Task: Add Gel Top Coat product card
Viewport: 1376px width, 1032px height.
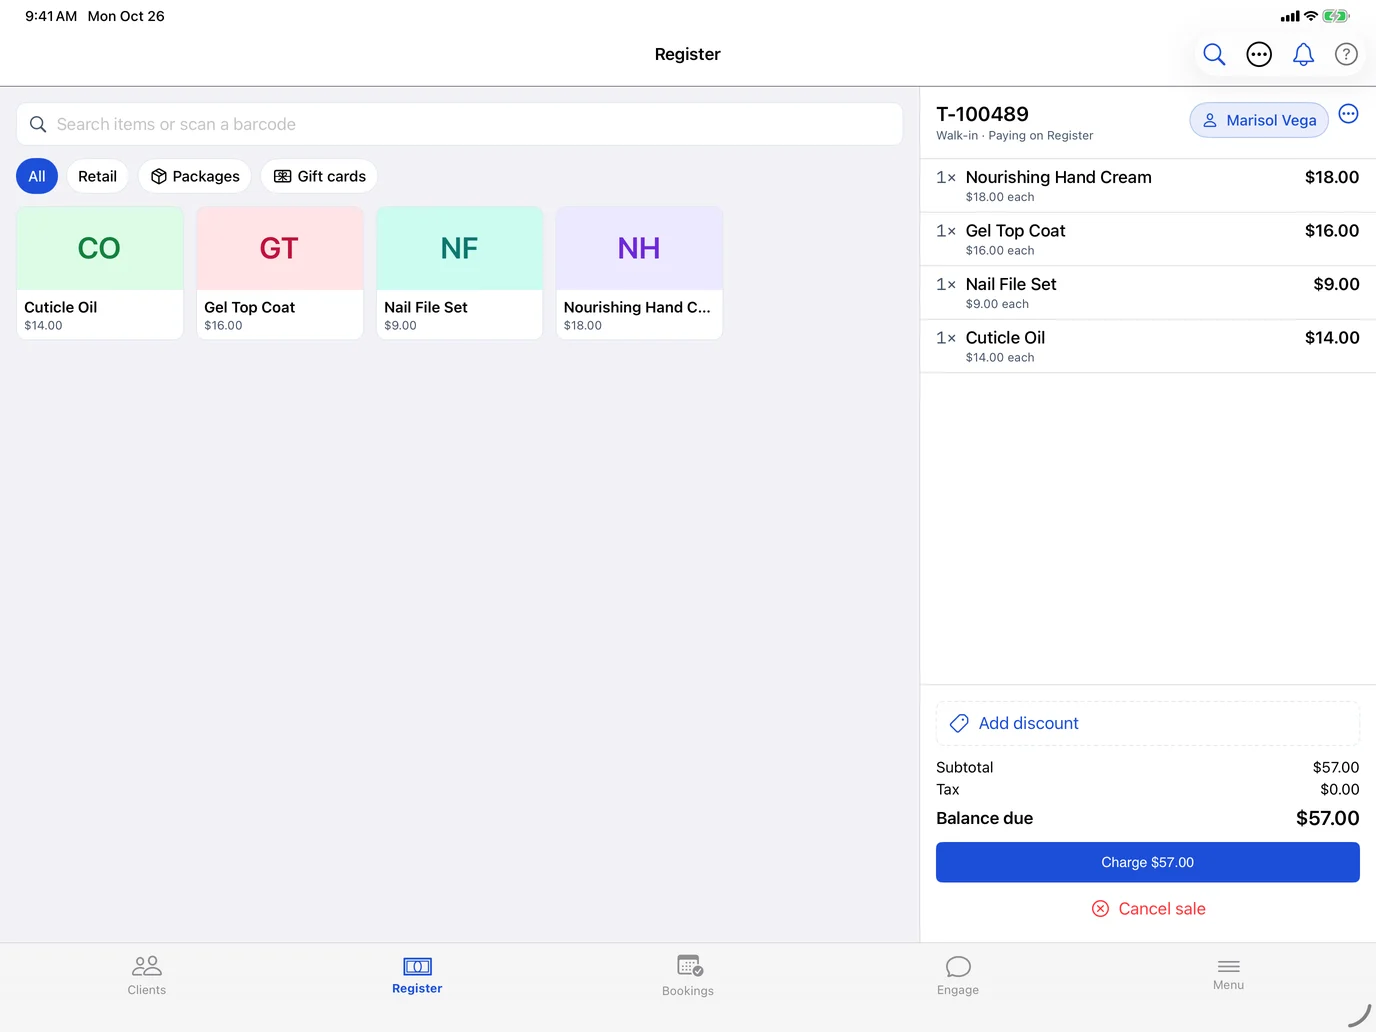Action: tap(280, 273)
